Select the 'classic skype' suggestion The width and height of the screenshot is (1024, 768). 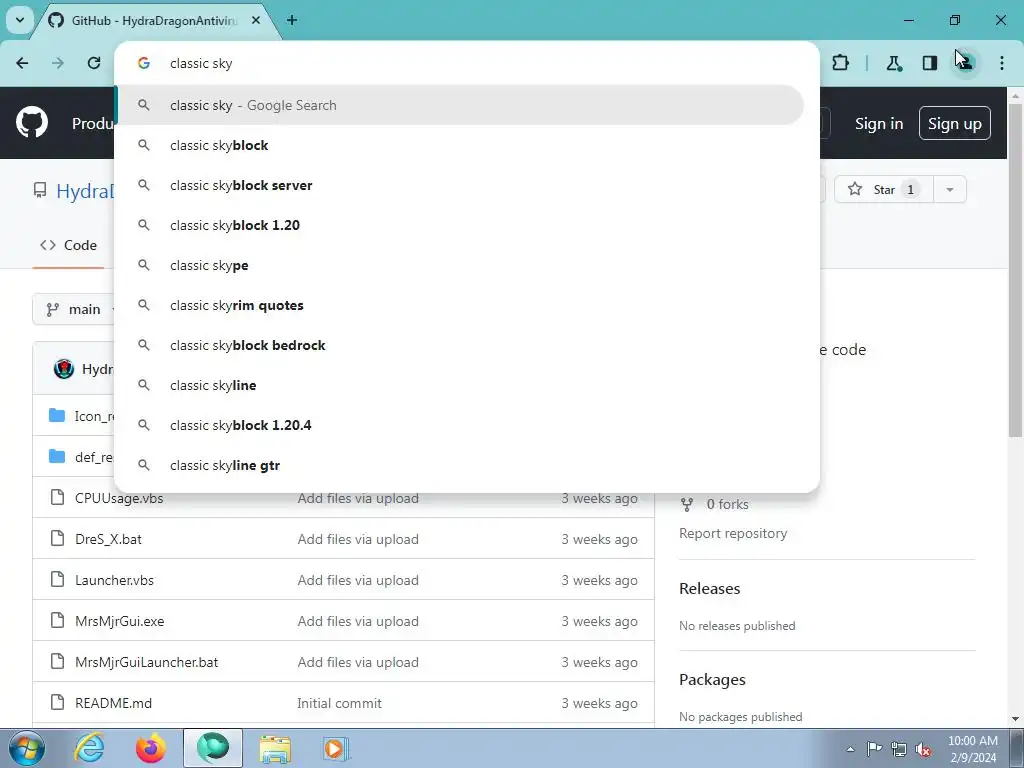(460, 265)
